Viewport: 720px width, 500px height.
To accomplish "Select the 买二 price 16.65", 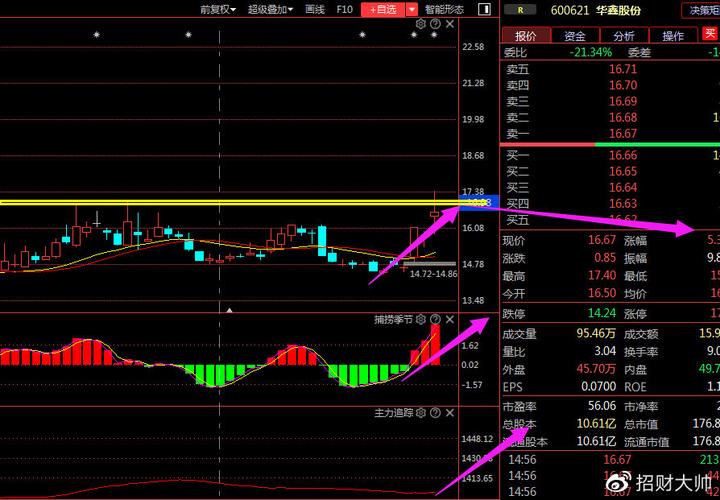I will (x=623, y=171).
